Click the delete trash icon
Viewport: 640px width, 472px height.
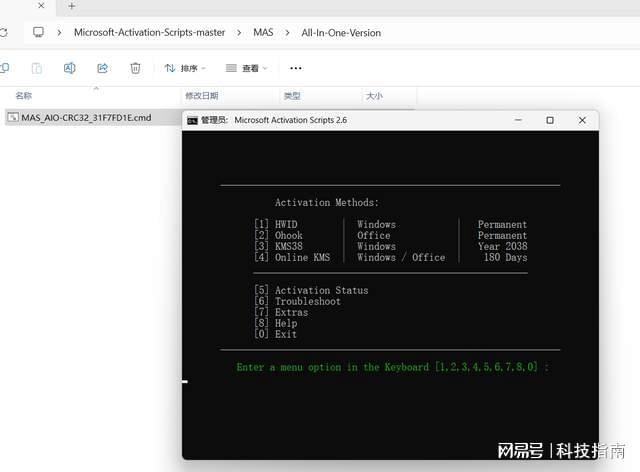pyautogui.click(x=135, y=68)
